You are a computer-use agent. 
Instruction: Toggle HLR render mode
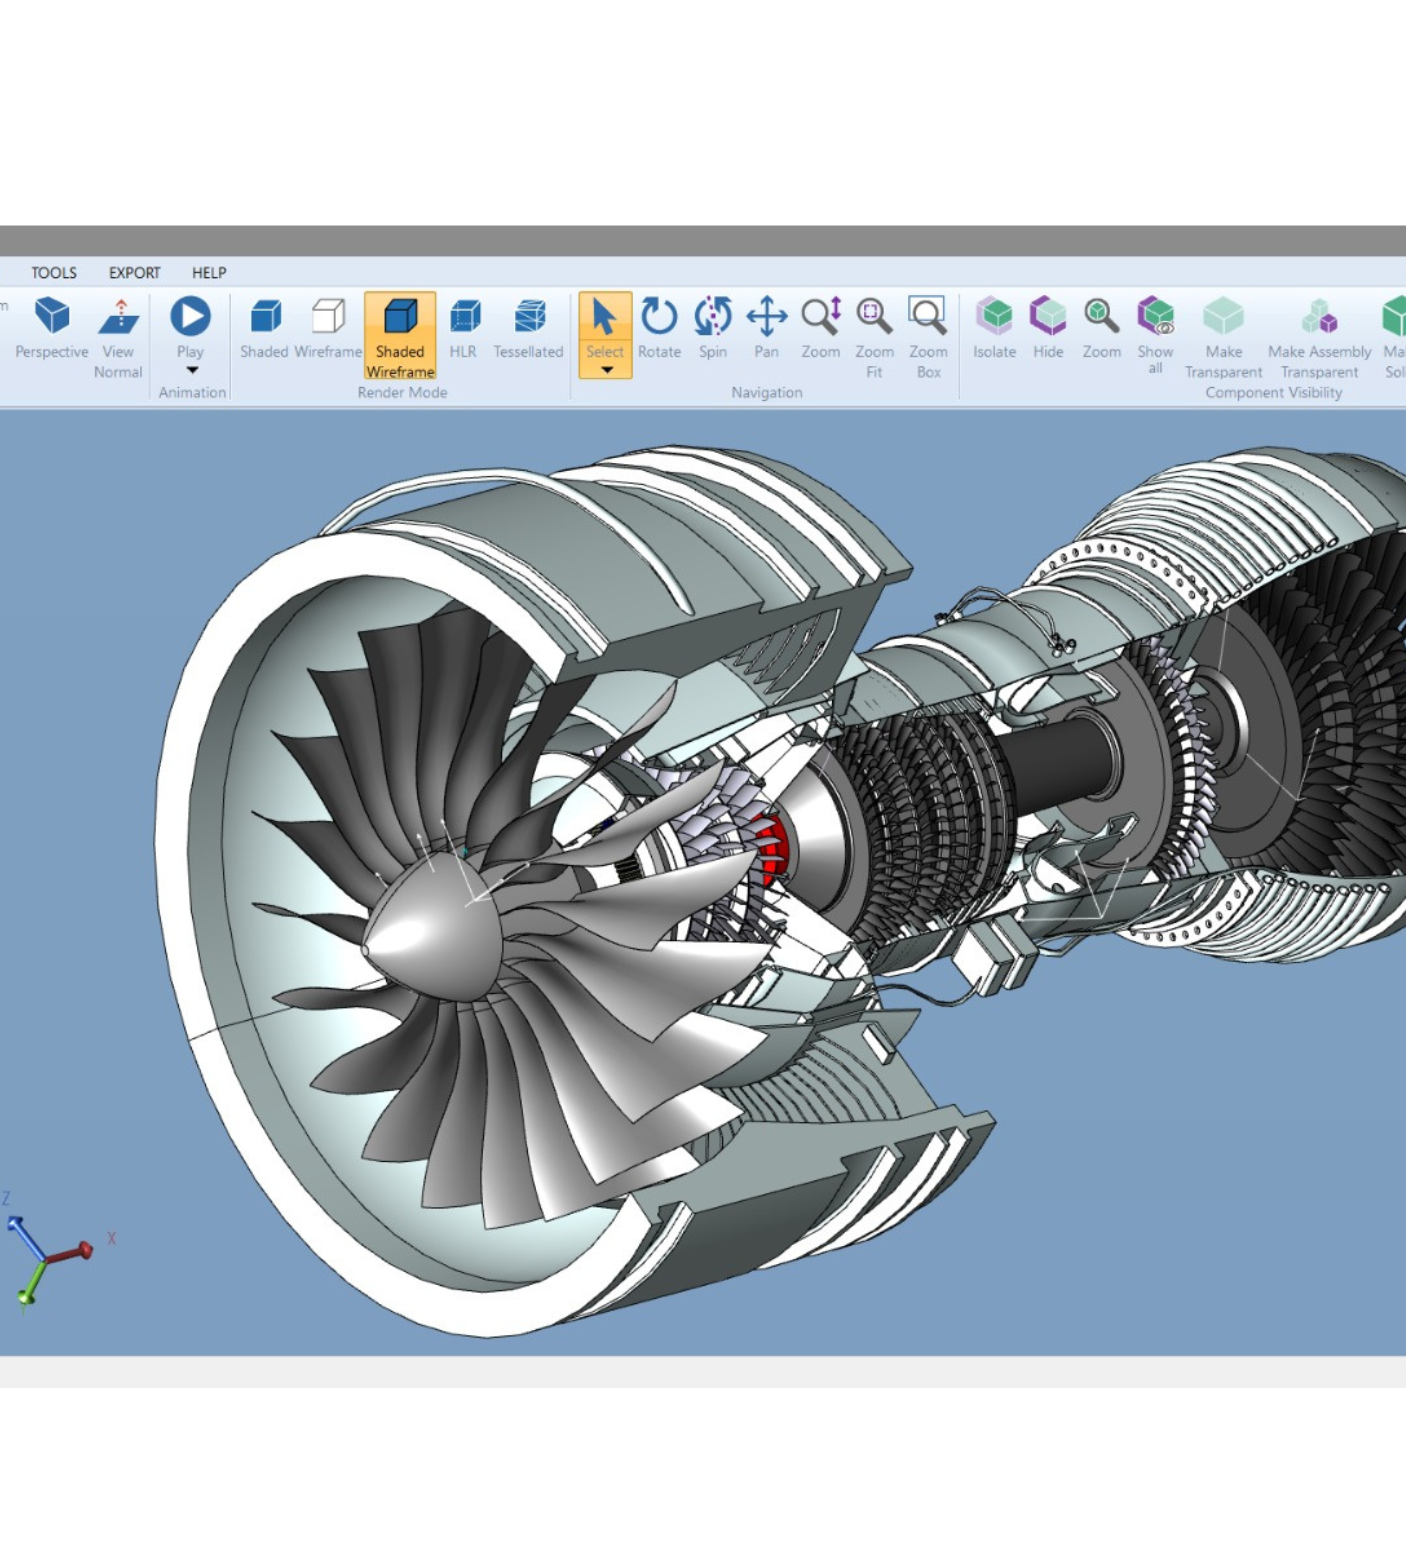point(463,328)
